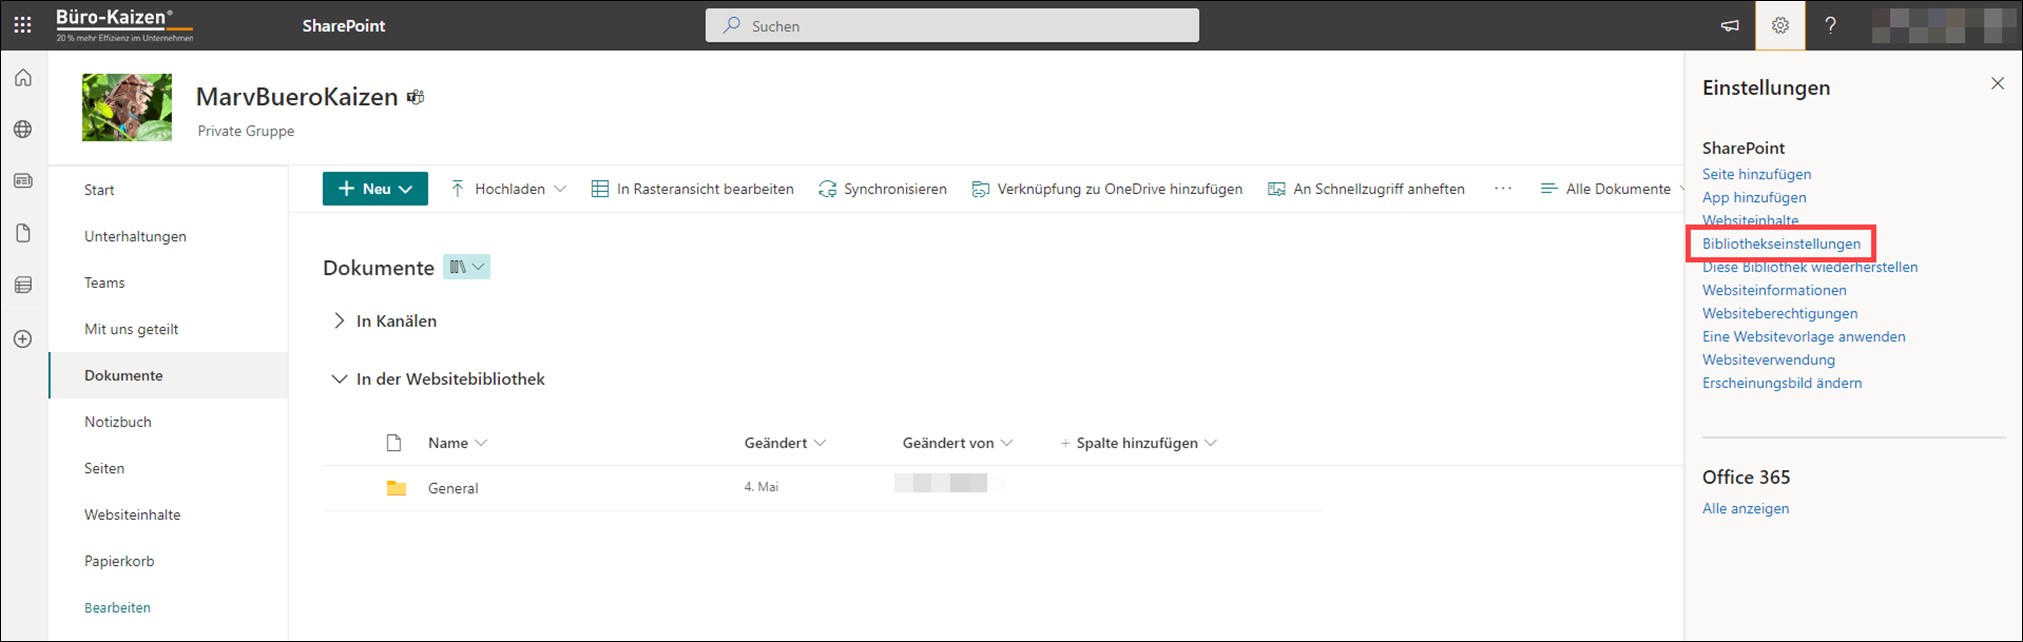Click the file page icon in left rail
2023x642 pixels.
click(x=23, y=233)
